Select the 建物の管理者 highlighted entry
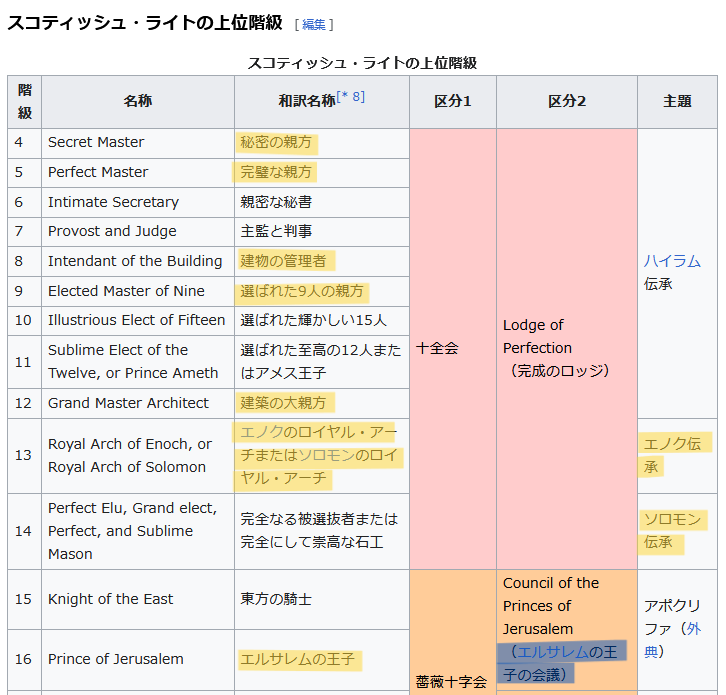 pyautogui.click(x=283, y=261)
